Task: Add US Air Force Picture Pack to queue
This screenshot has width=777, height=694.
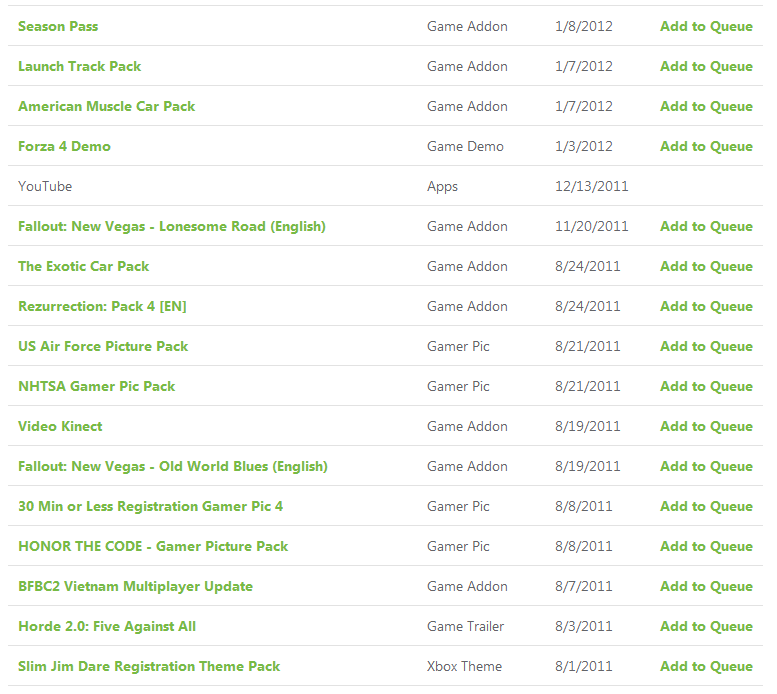Action: pyautogui.click(x=706, y=346)
